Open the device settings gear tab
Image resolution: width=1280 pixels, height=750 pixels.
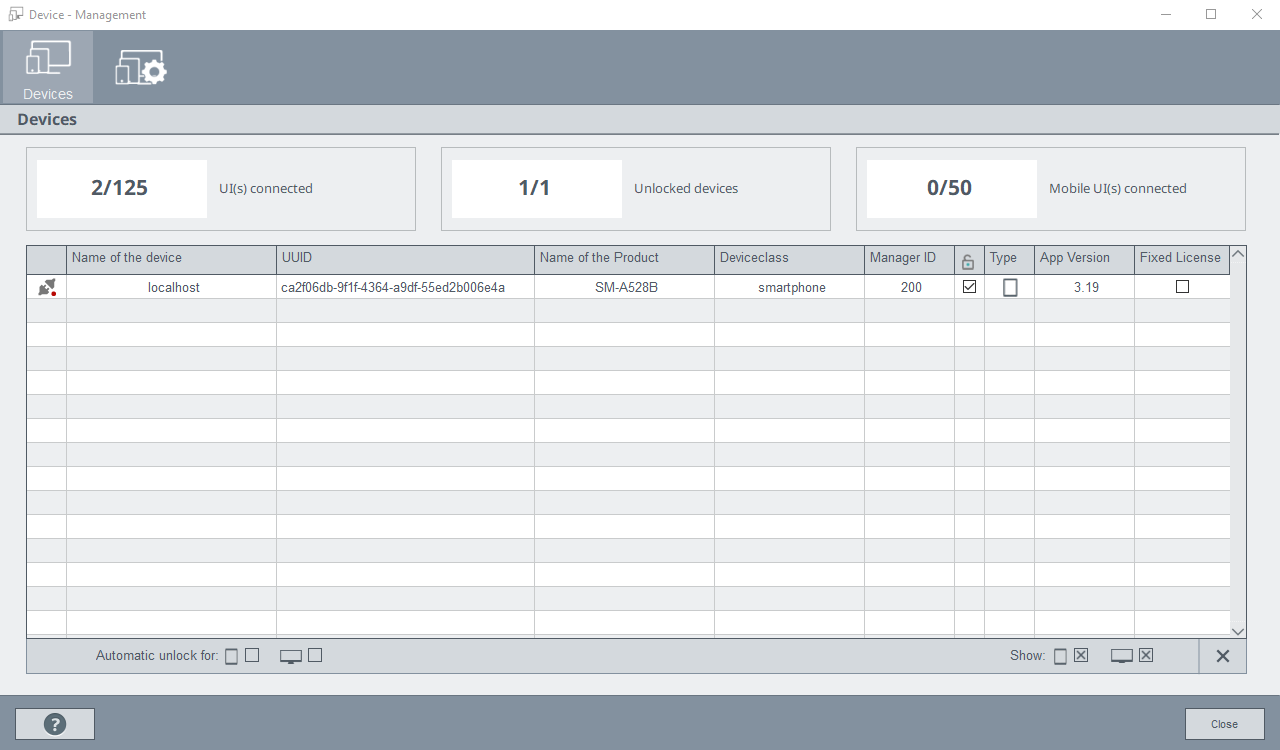[x=141, y=67]
